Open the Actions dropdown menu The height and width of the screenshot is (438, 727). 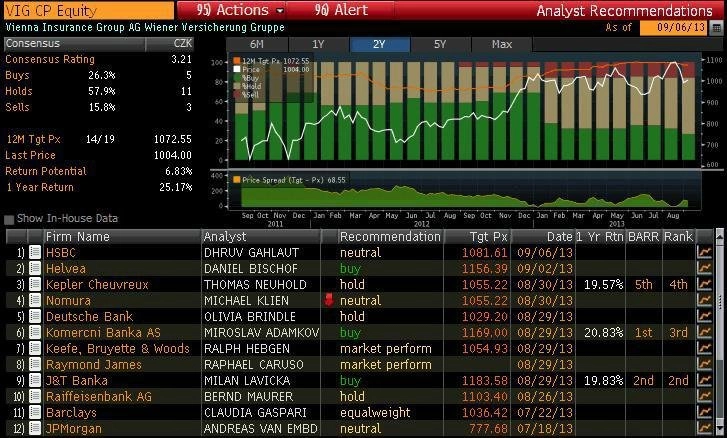(x=232, y=10)
